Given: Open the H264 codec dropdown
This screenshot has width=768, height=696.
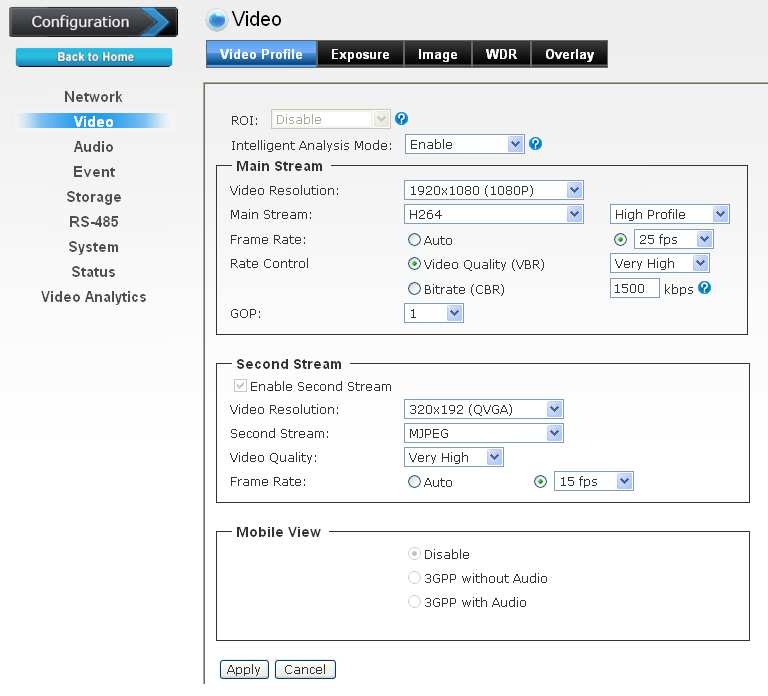Looking at the screenshot, I should tap(494, 214).
